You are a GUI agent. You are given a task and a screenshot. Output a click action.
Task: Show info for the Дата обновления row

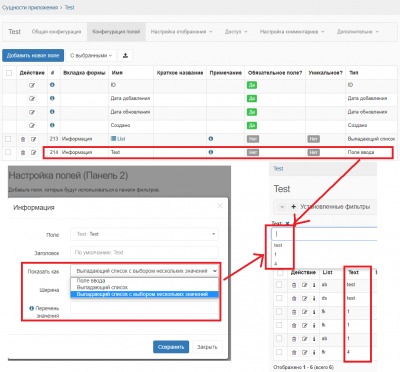(x=52, y=112)
